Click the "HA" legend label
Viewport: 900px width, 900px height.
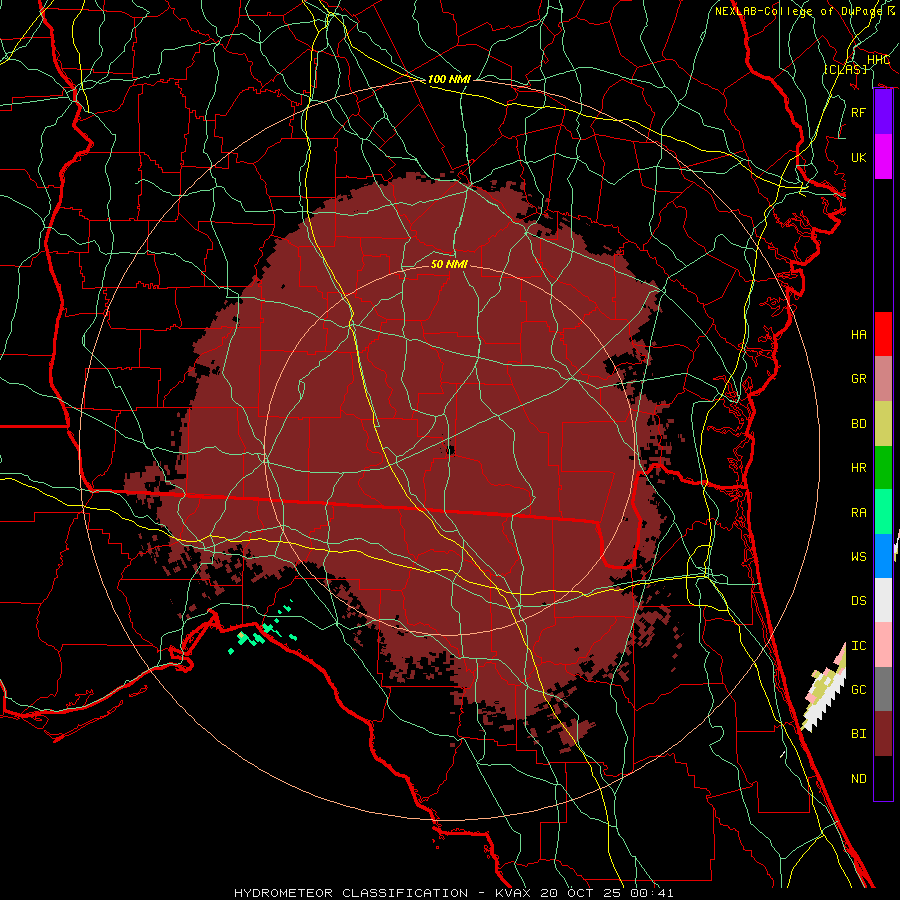(x=859, y=335)
